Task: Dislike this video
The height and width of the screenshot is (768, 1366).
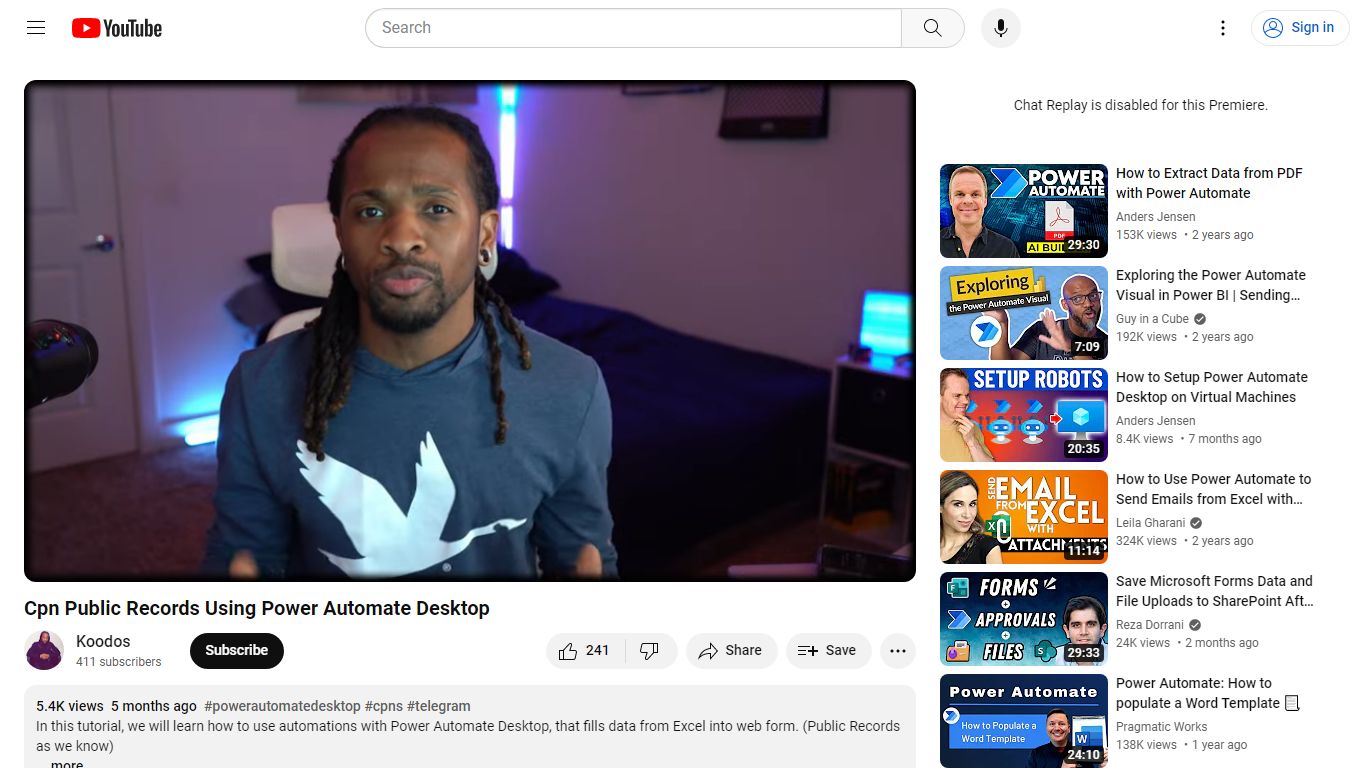Action: click(651, 651)
